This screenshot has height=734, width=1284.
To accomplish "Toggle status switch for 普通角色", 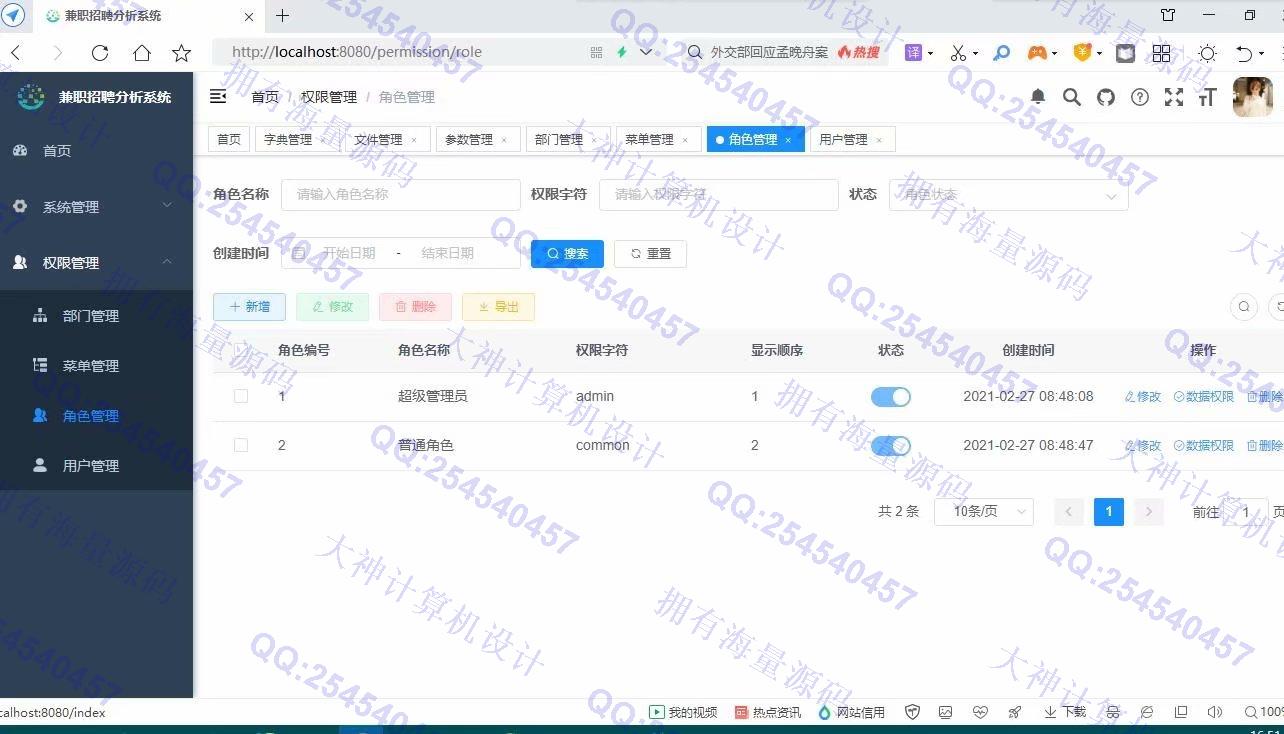I will [x=891, y=446].
